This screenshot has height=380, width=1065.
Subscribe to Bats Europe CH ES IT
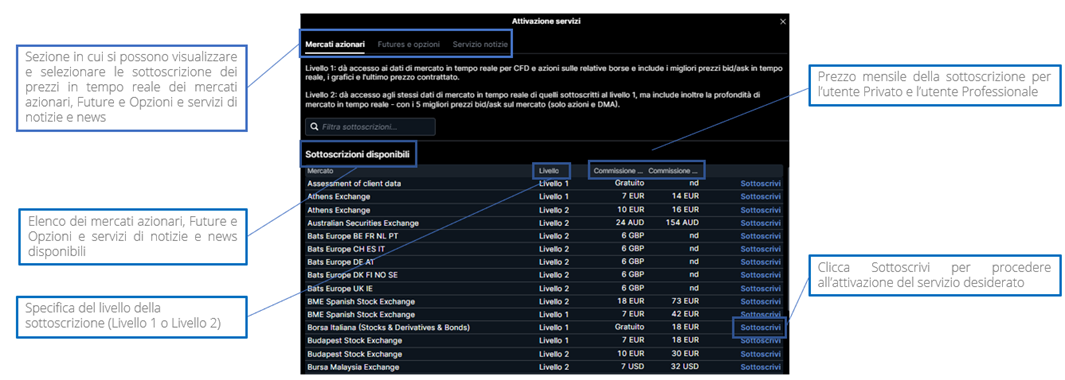click(761, 249)
